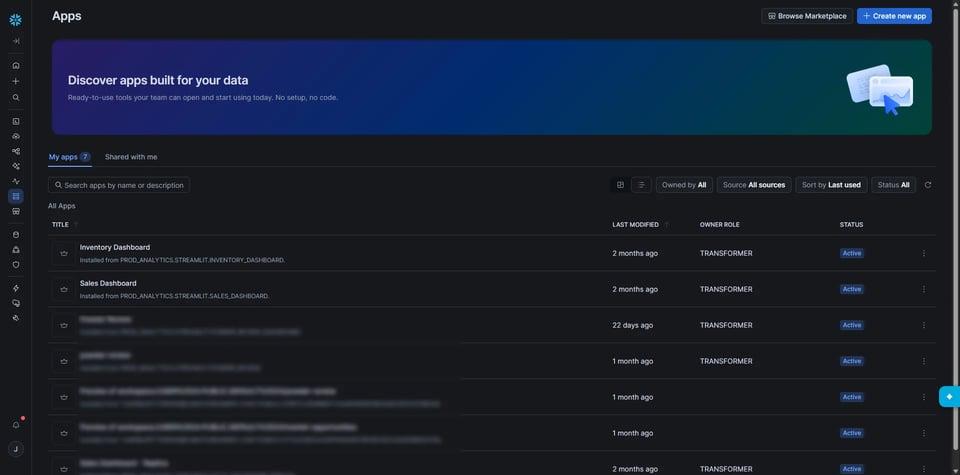Click the 'All Apps' section label

coord(62,206)
